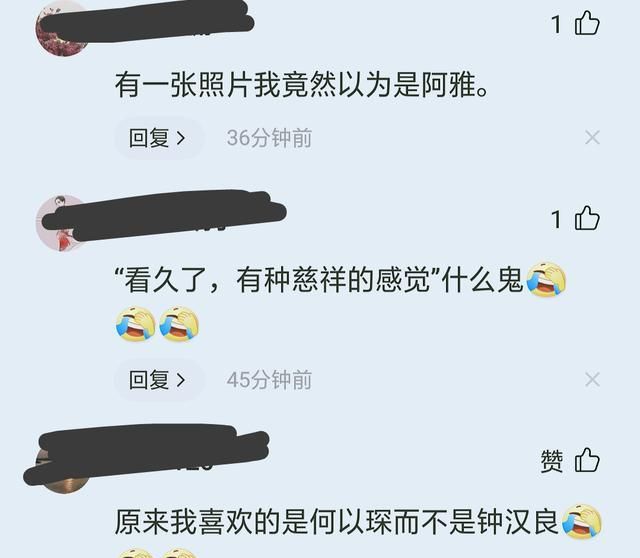This screenshot has height=558, width=640.
Task: Open first commenter's flower avatar
Action: (63, 29)
